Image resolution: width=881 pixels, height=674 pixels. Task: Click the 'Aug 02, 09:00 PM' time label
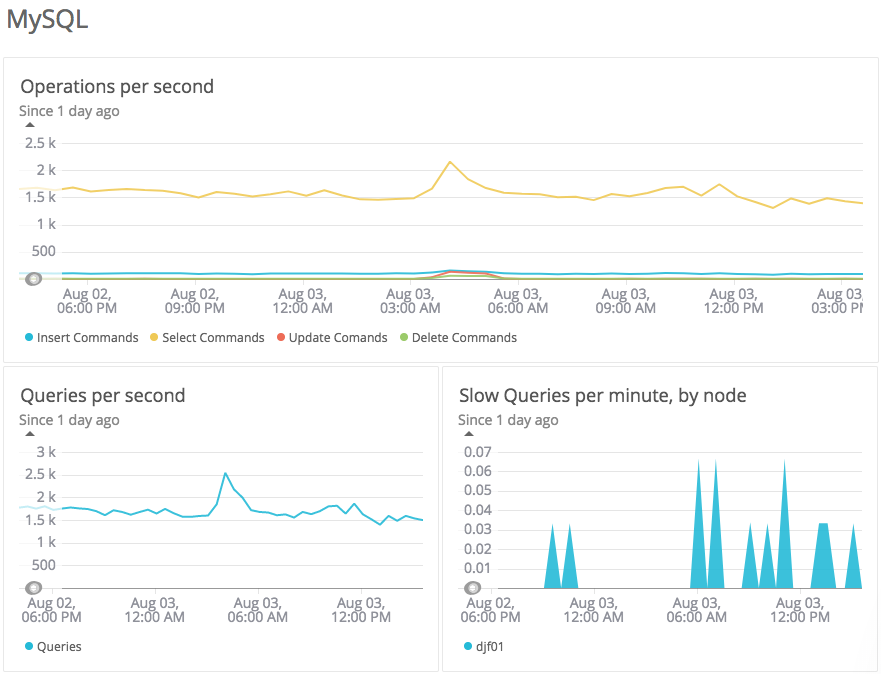click(194, 301)
